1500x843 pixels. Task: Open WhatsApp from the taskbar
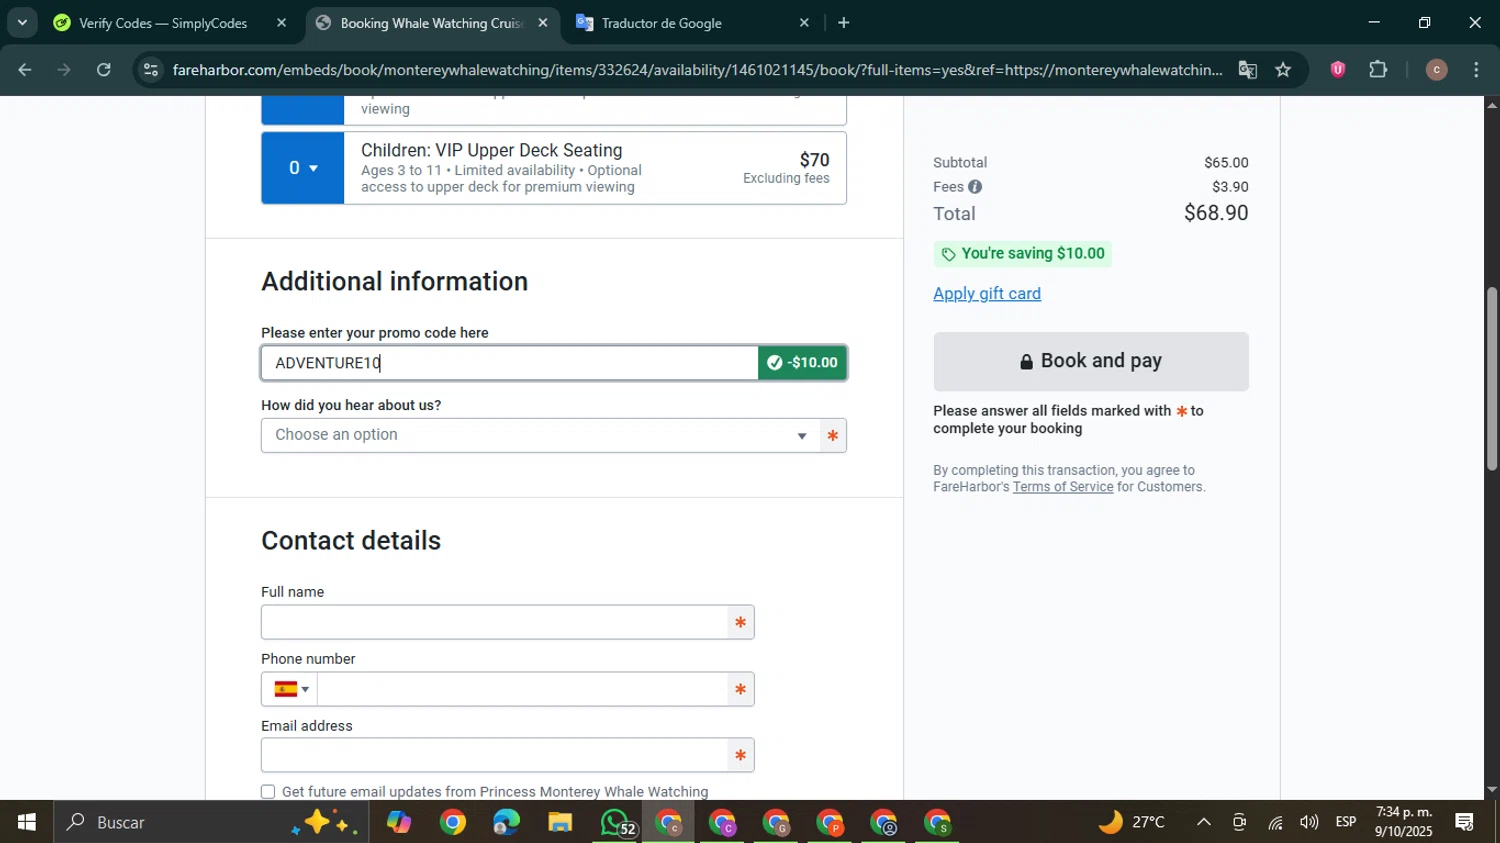(x=615, y=822)
